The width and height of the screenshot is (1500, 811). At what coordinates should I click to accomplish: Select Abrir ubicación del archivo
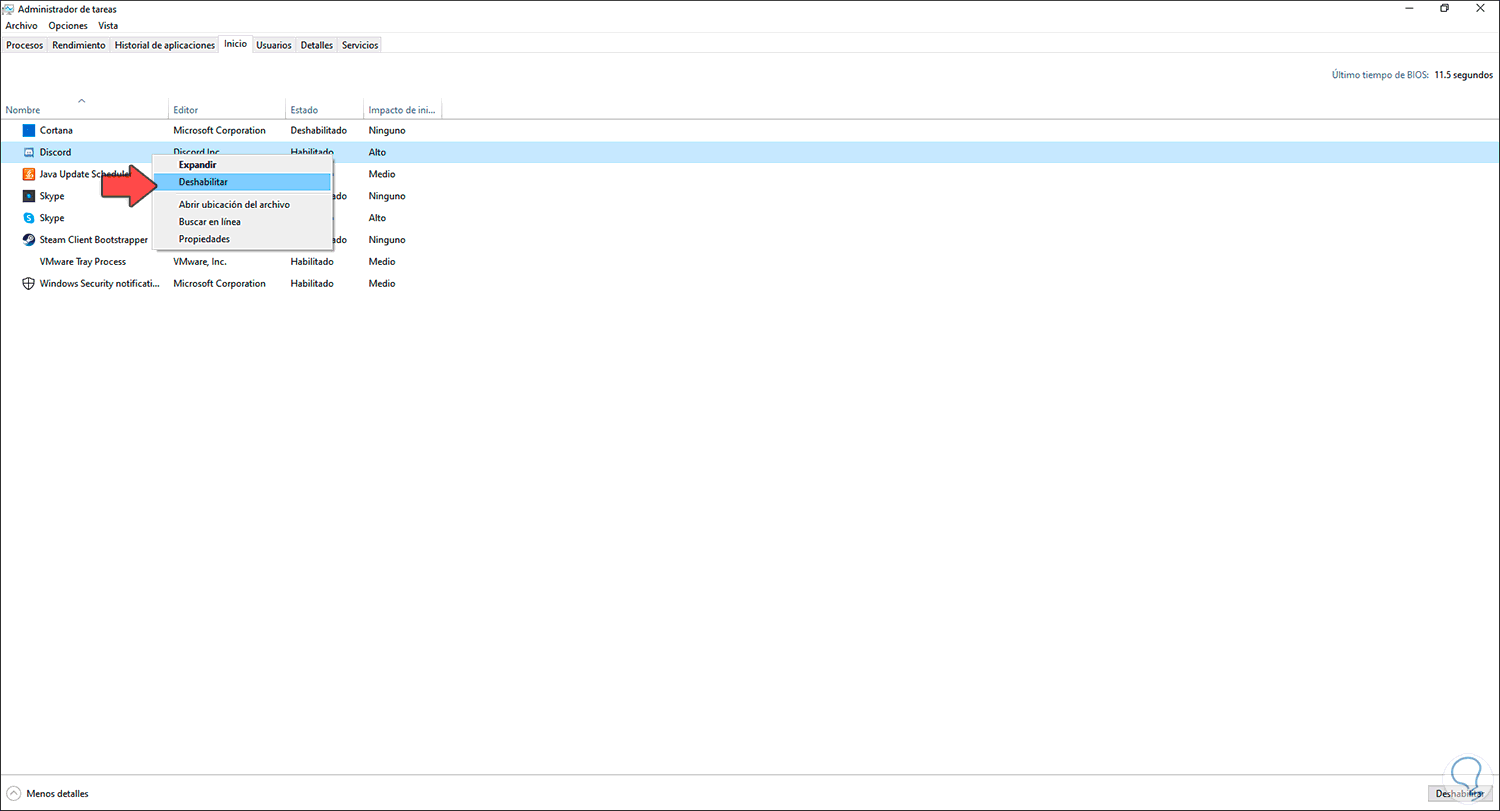point(242,204)
